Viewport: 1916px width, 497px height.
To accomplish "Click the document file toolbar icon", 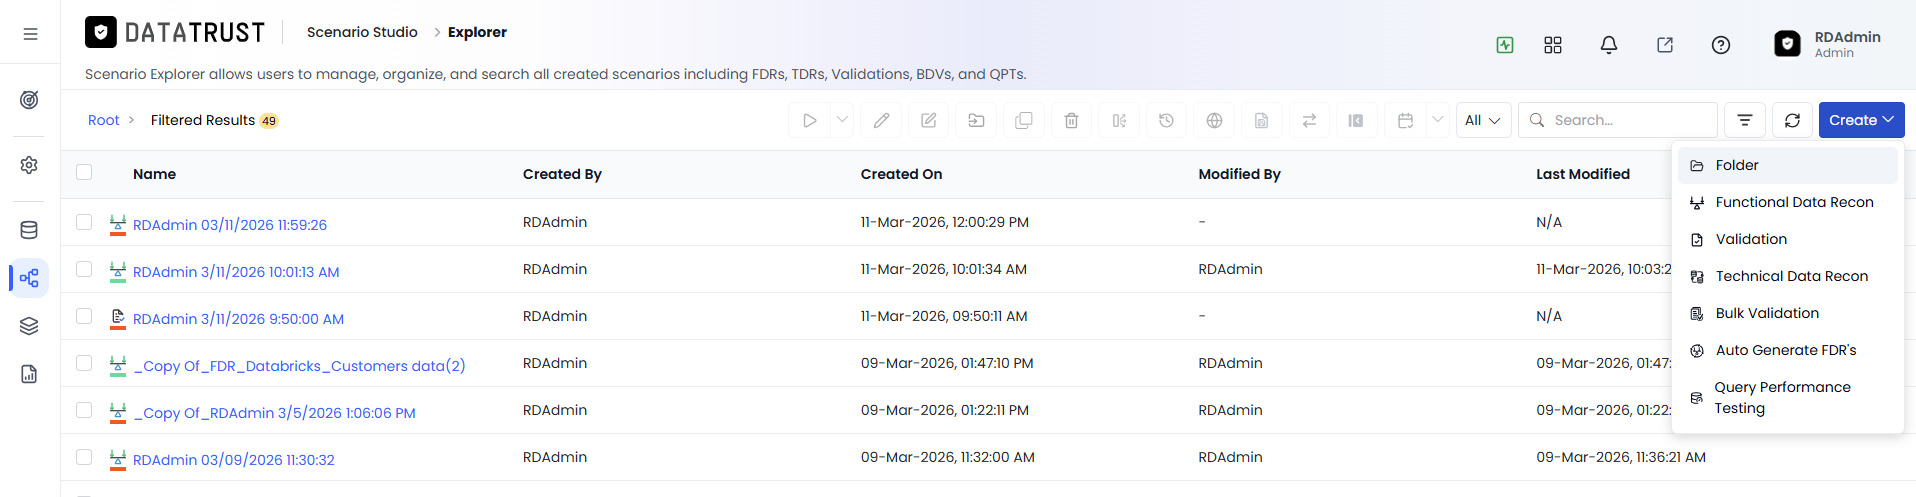I will pos(1262,120).
